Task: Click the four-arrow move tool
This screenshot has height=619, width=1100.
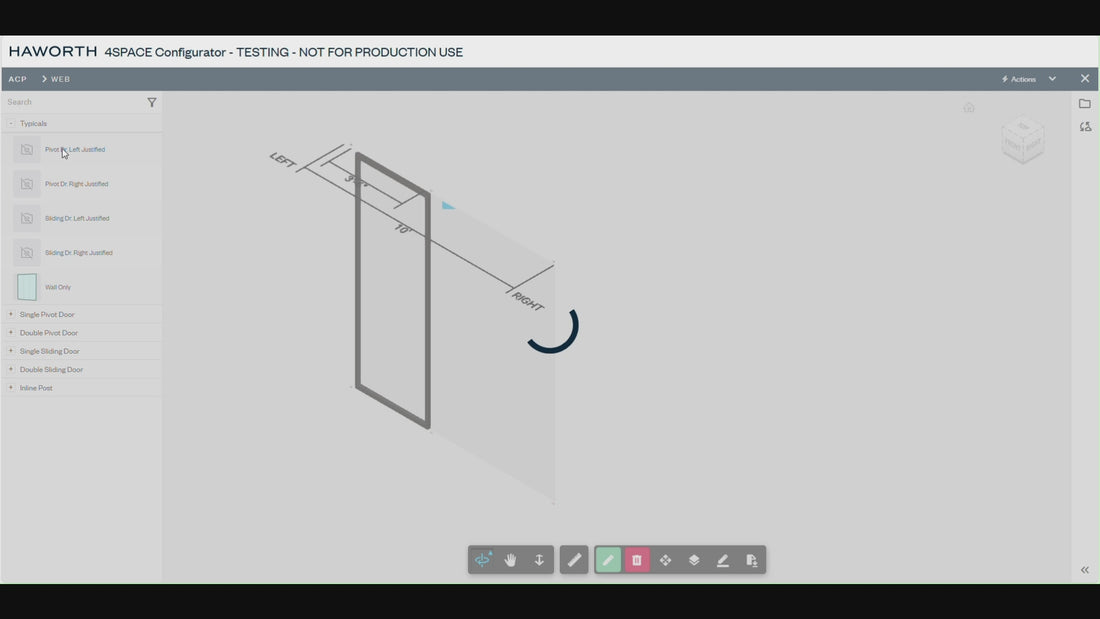Action: 666,560
